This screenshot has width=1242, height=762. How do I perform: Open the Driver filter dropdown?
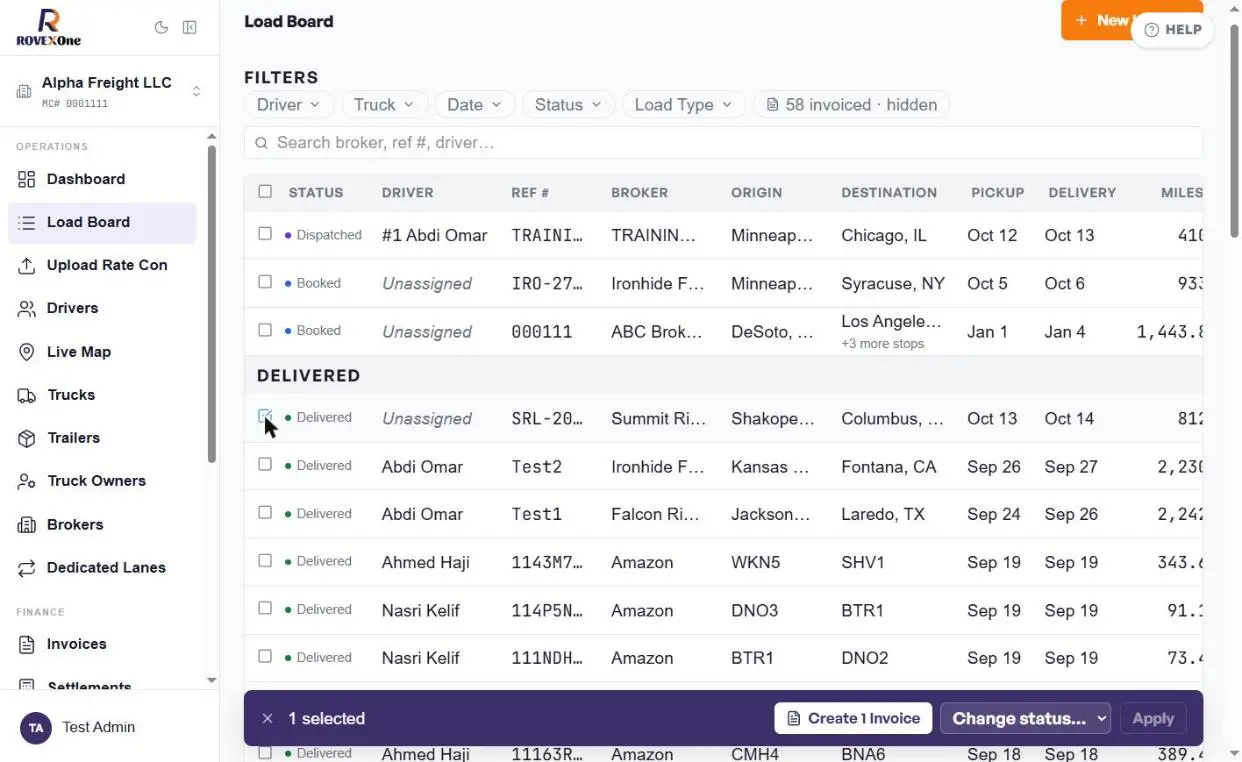point(288,105)
